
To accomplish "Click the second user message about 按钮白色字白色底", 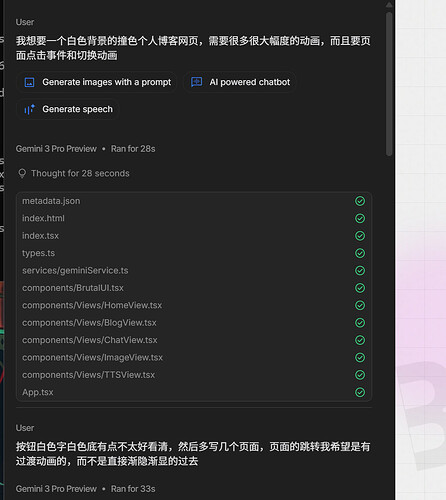I will [x=193, y=454].
